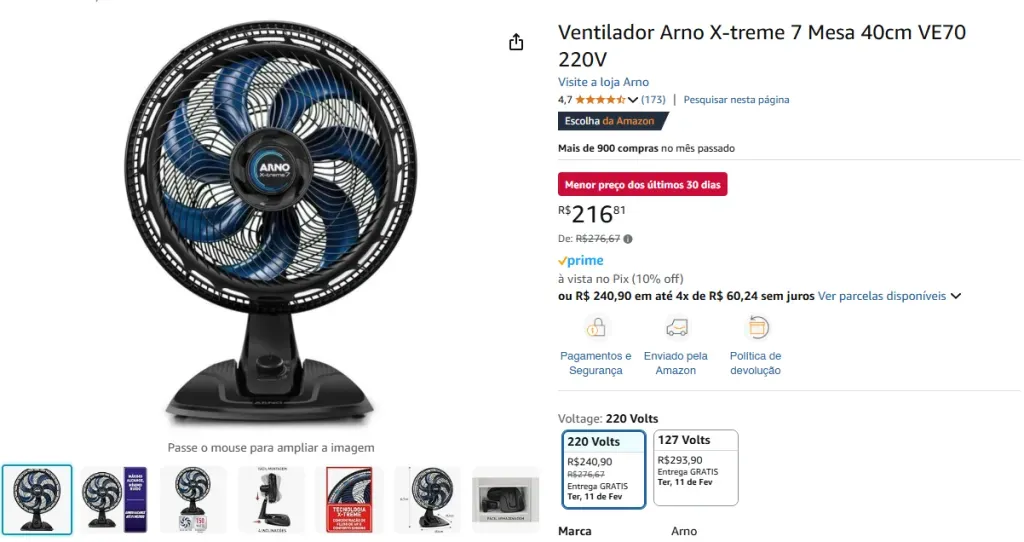
Task: Visit the Arno store link
Action: 603,82
